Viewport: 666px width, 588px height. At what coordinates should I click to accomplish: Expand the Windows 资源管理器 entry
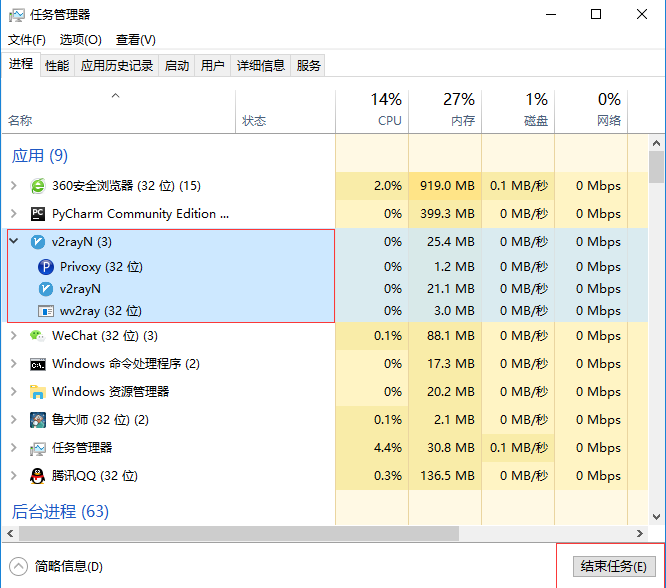pos(14,392)
